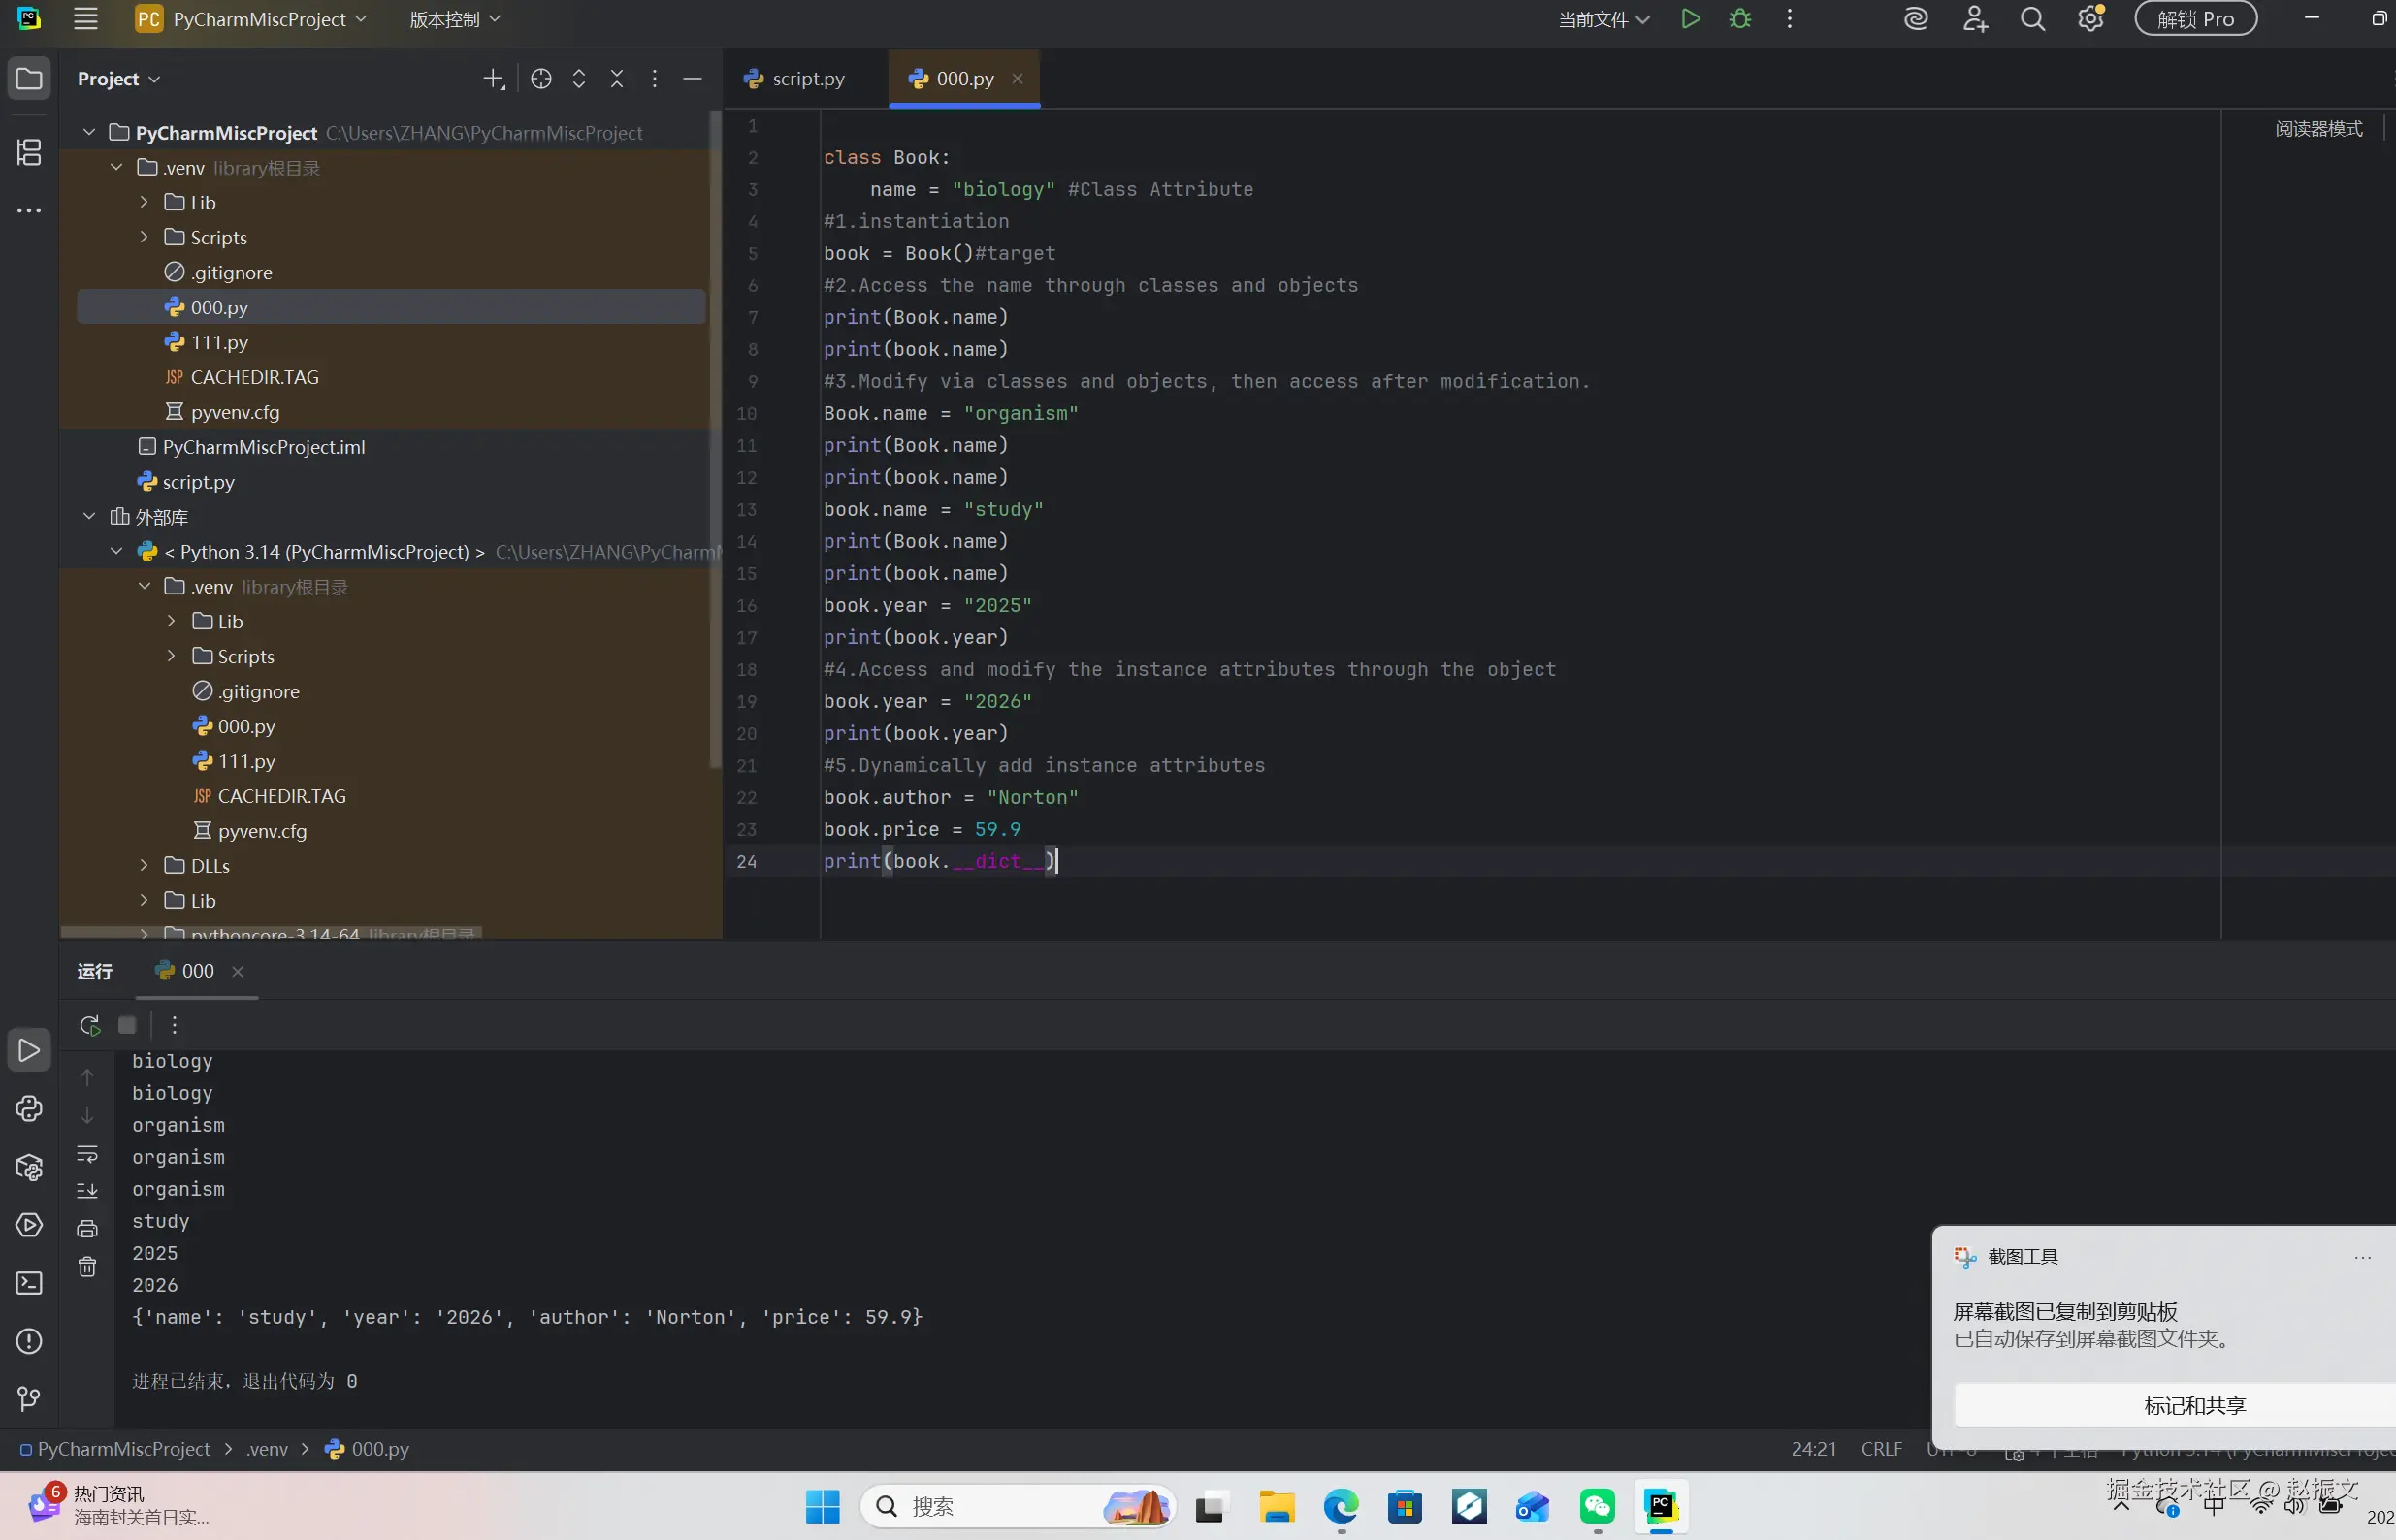The height and width of the screenshot is (1540, 2396).
Task: Select the opened file target icon in Project panel
Action: (541, 79)
